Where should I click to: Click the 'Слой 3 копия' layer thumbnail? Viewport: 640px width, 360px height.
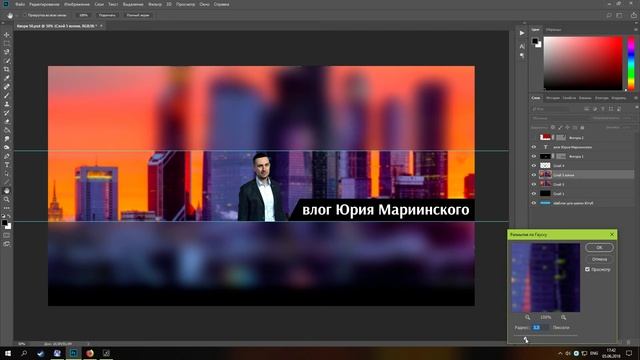pos(545,175)
